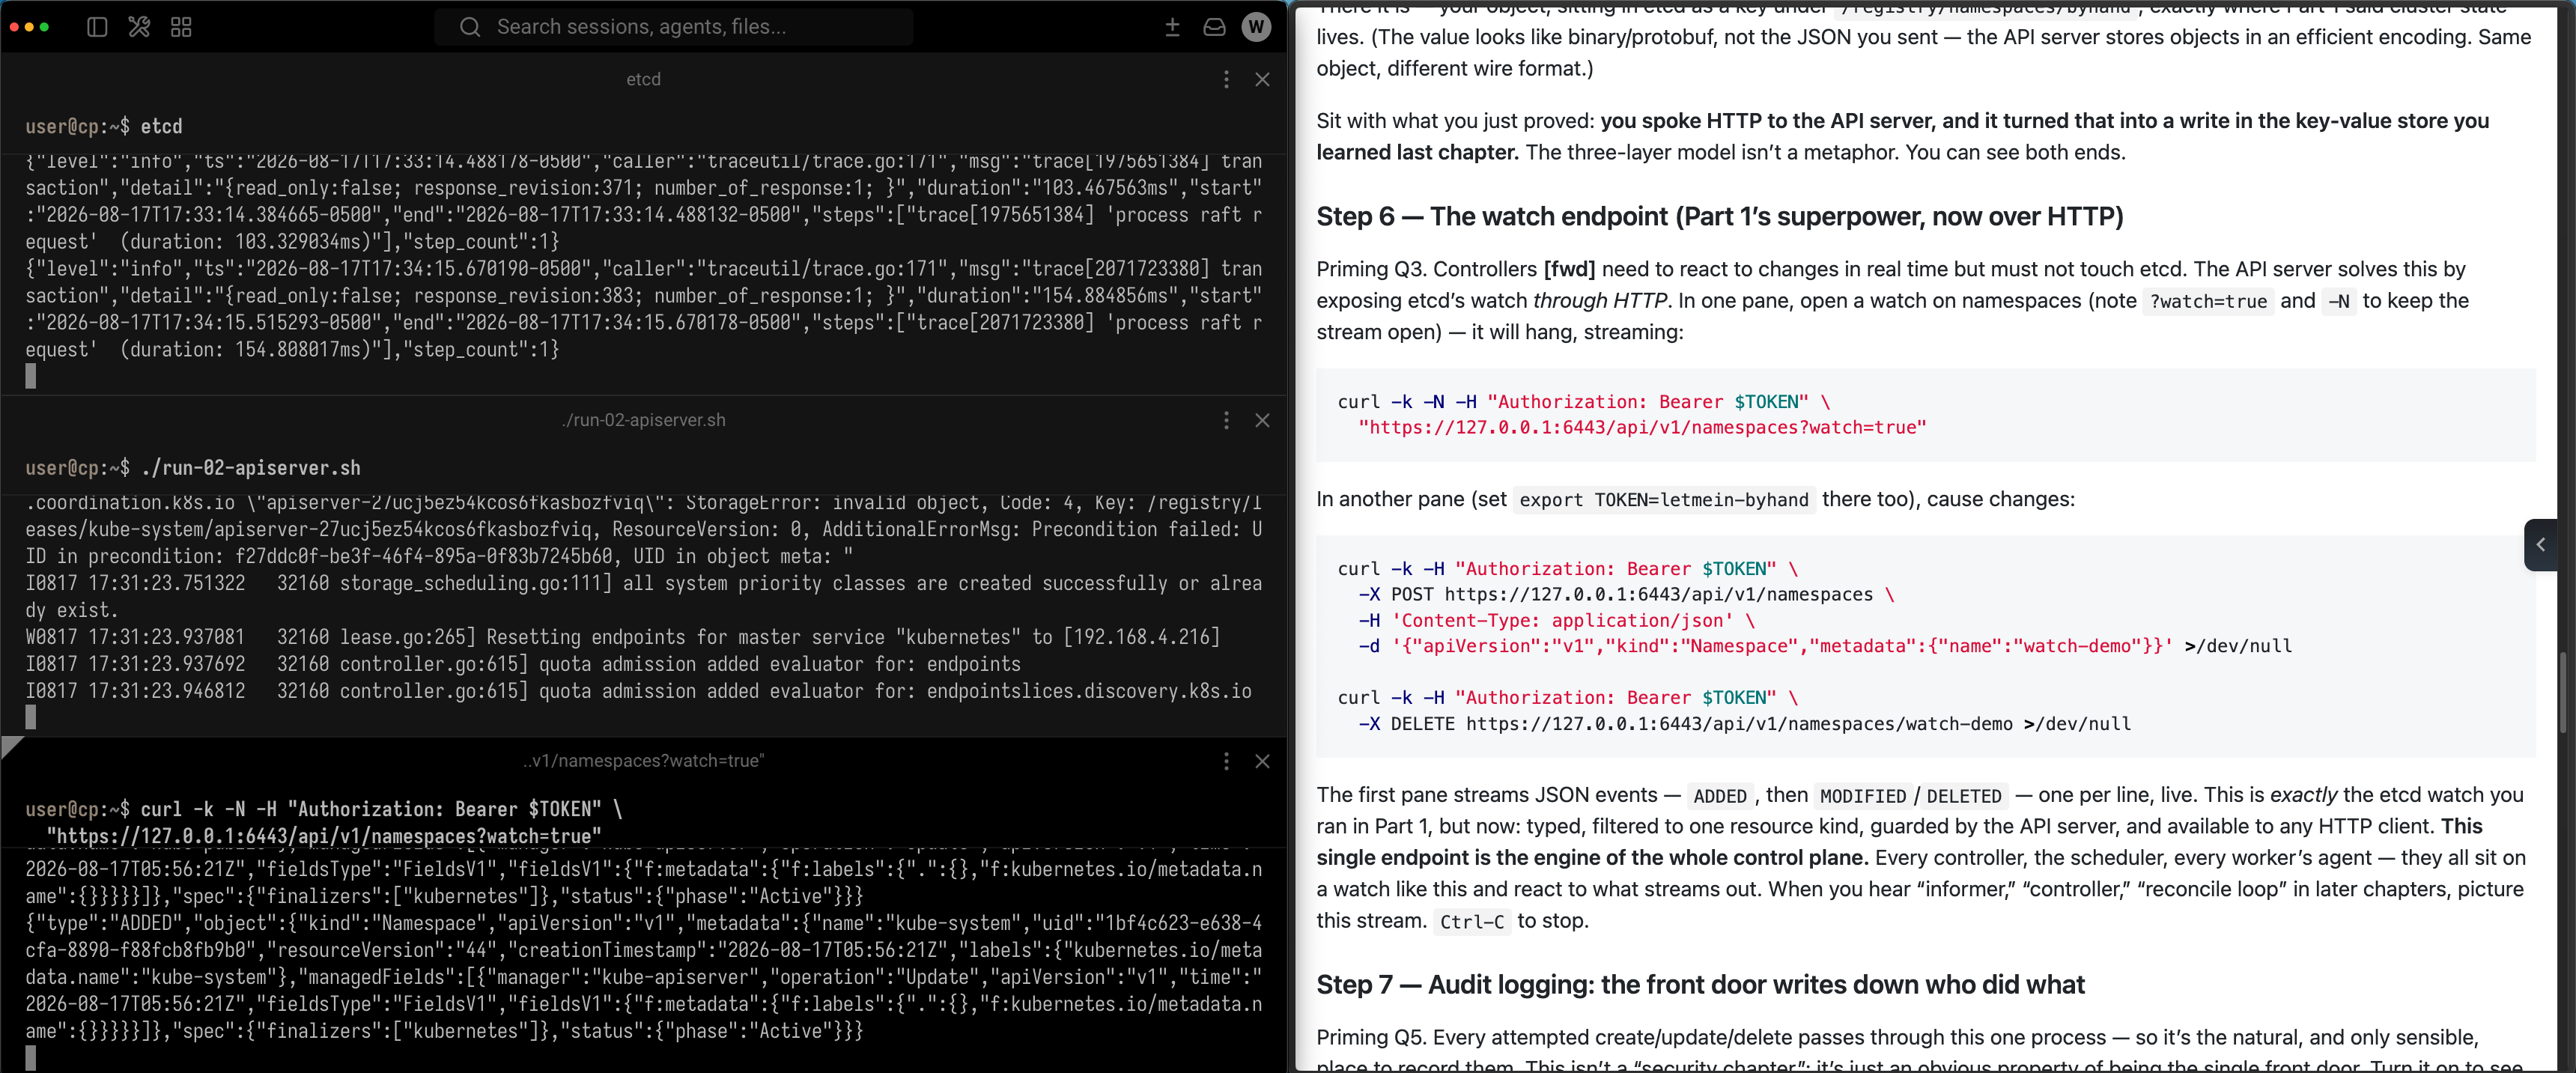The image size is (2576, 1073).
Task: Click the 'Ctrl-C' inline code label
Action: coord(1471,921)
